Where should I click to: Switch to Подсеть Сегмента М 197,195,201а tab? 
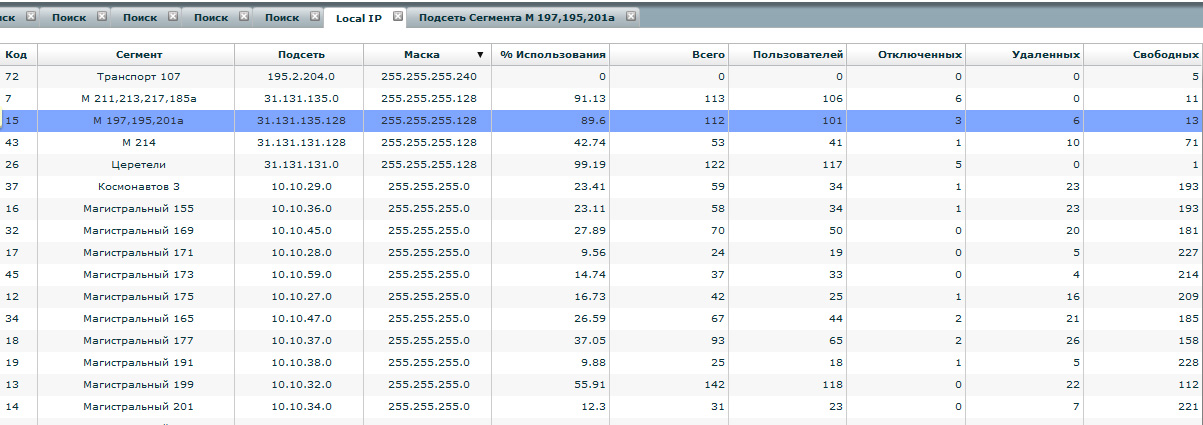[515, 18]
